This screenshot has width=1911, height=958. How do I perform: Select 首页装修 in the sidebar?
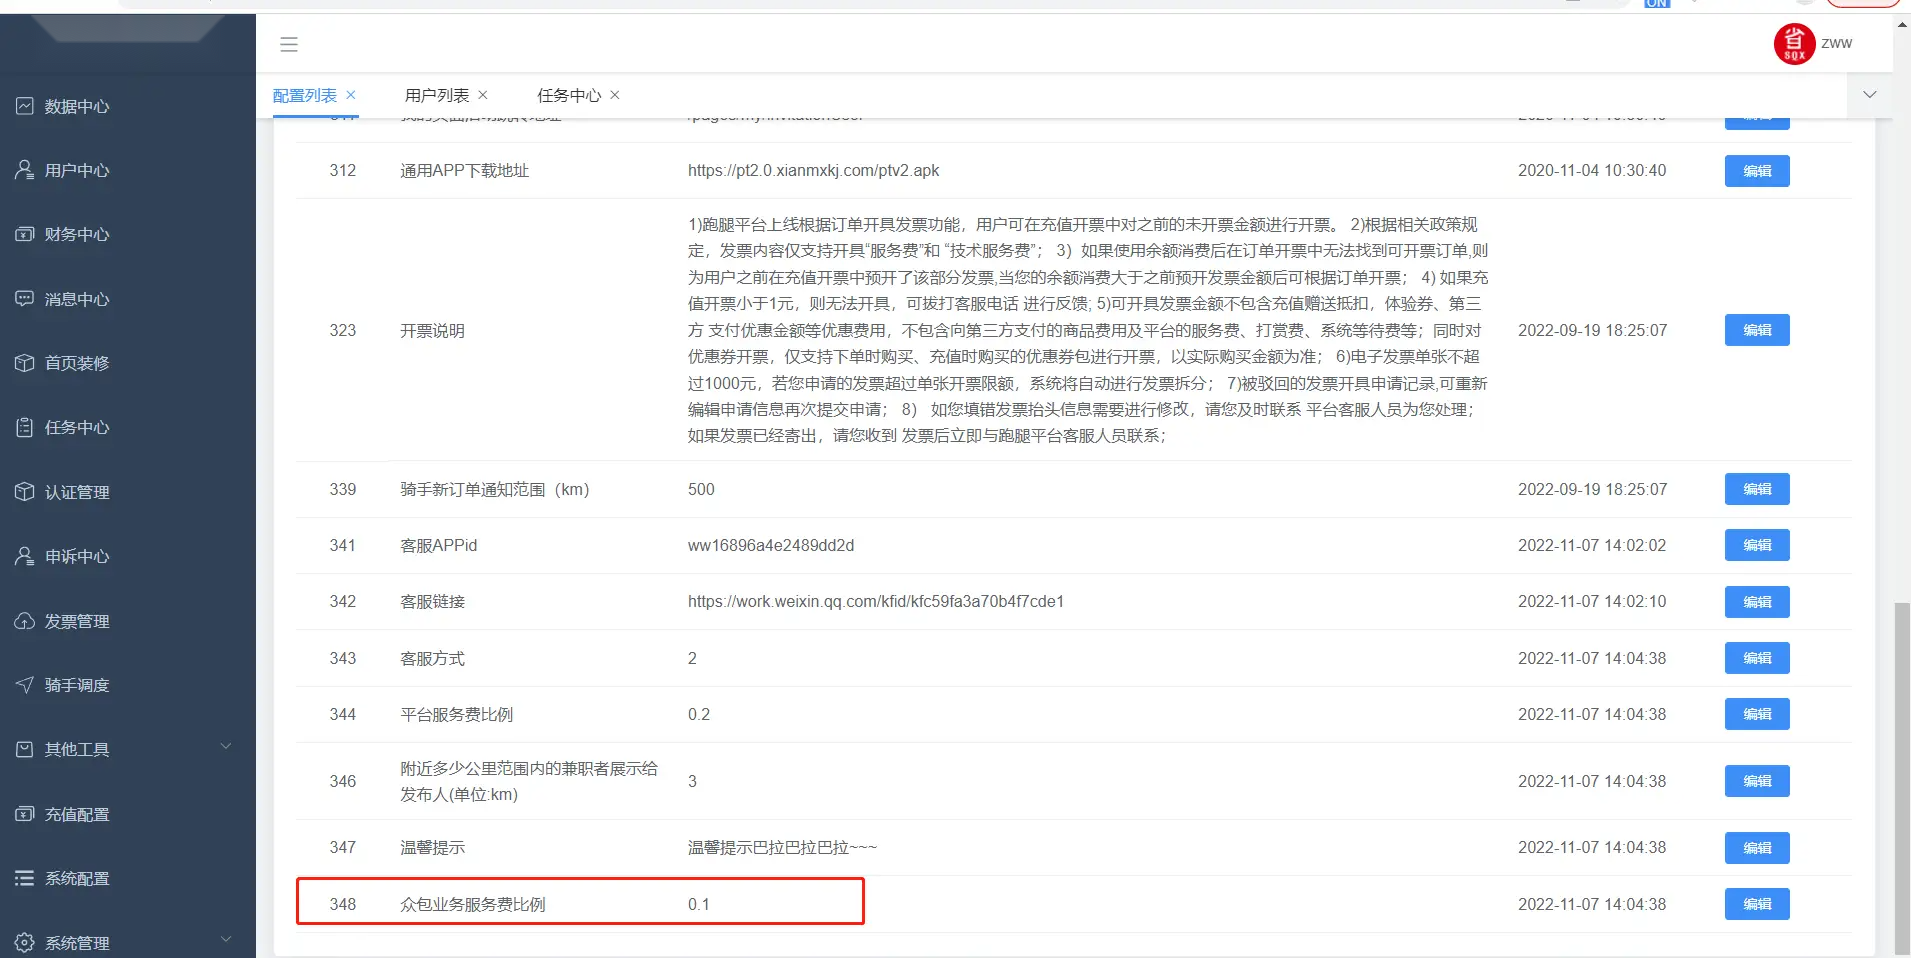76,363
